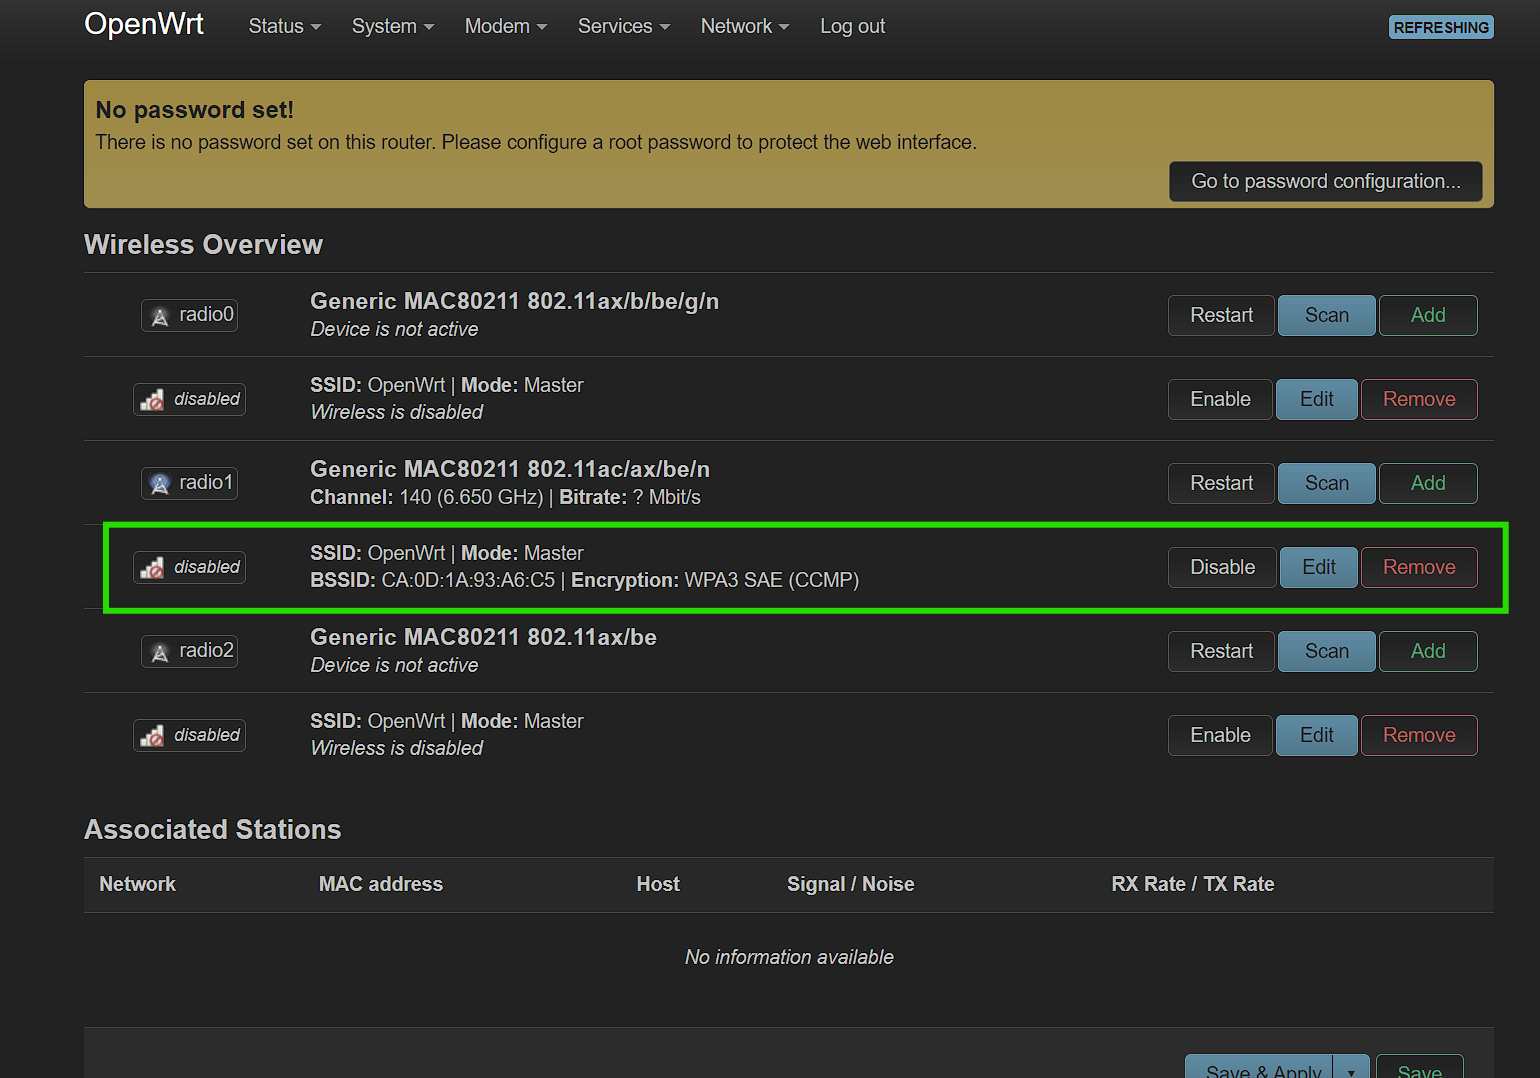Click the Network column header
The height and width of the screenshot is (1078, 1540).
point(137,884)
